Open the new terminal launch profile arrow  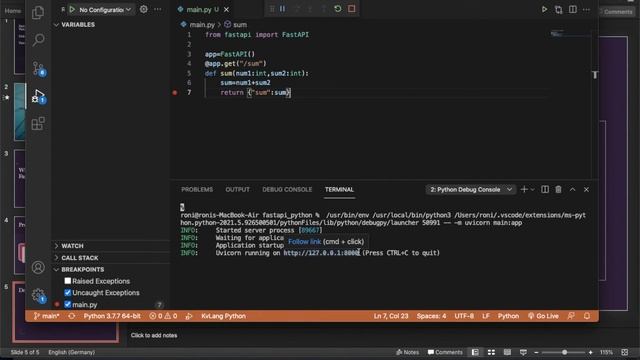533,189
